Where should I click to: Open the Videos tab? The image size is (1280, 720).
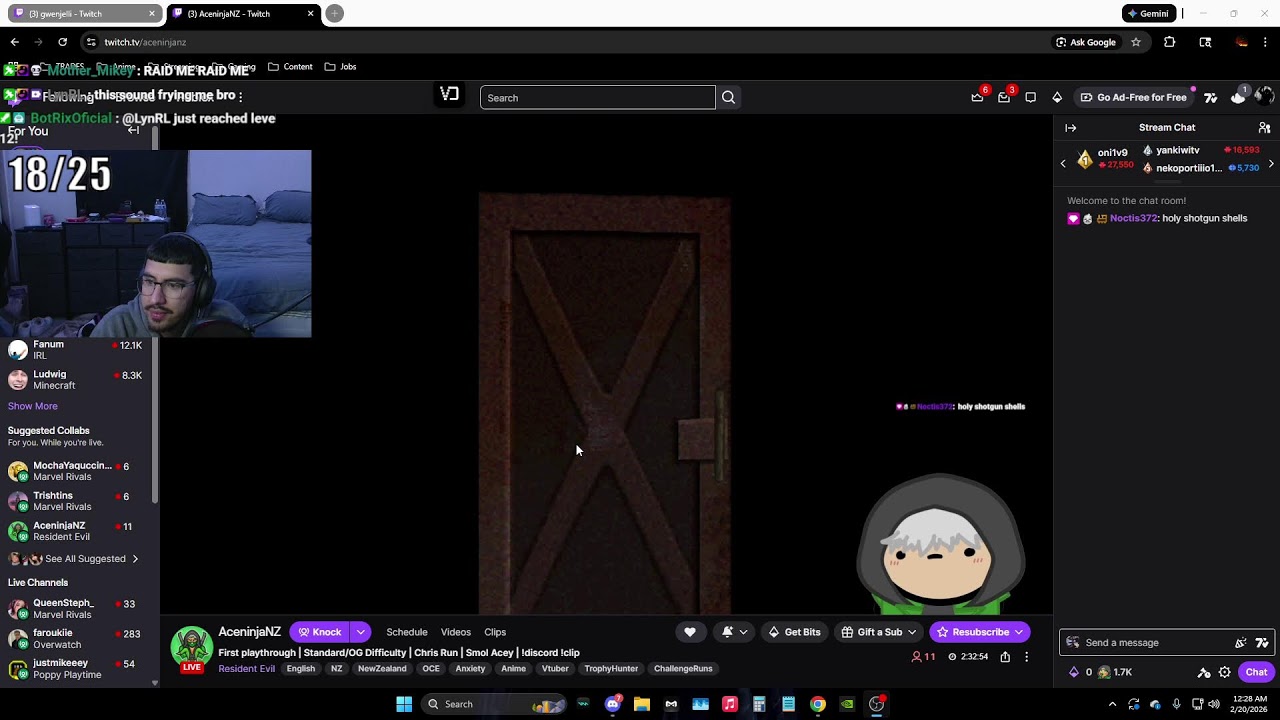(x=456, y=632)
